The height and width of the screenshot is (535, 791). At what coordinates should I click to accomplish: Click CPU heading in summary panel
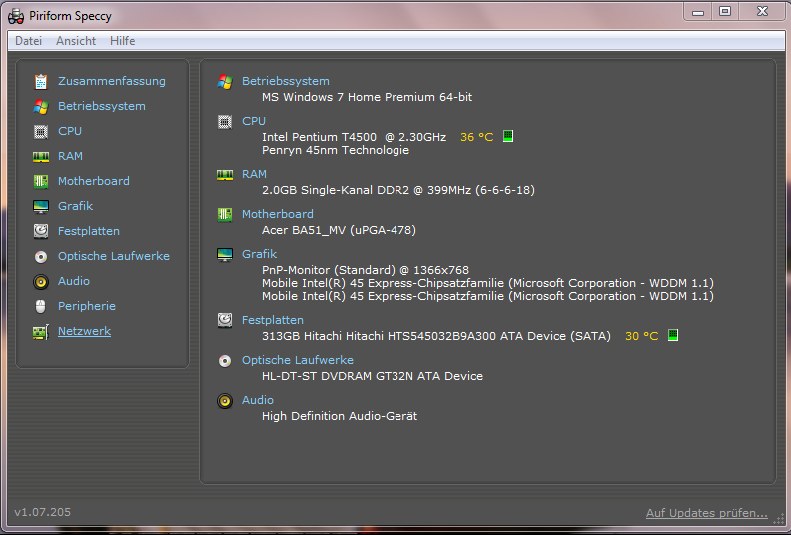254,121
